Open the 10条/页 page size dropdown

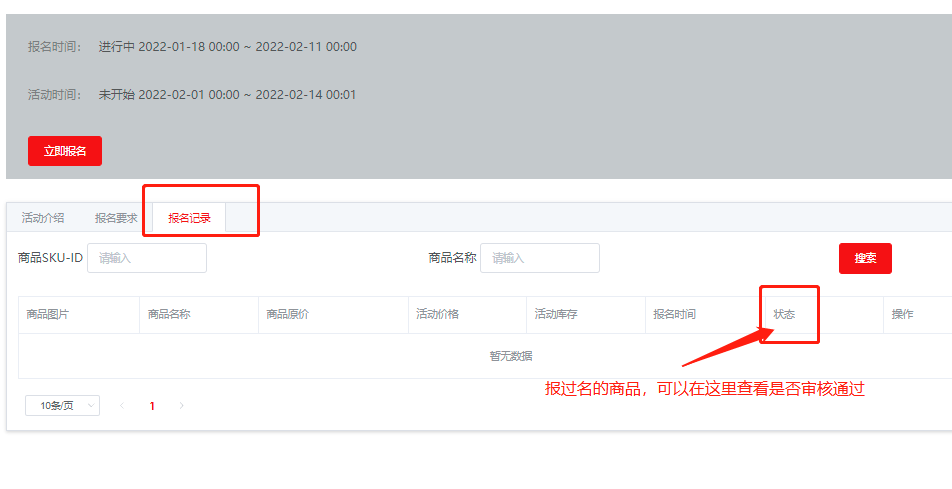pyautogui.click(x=62, y=406)
